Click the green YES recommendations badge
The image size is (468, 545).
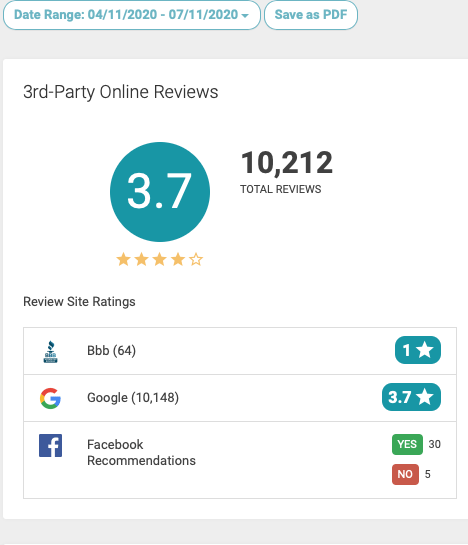click(407, 444)
